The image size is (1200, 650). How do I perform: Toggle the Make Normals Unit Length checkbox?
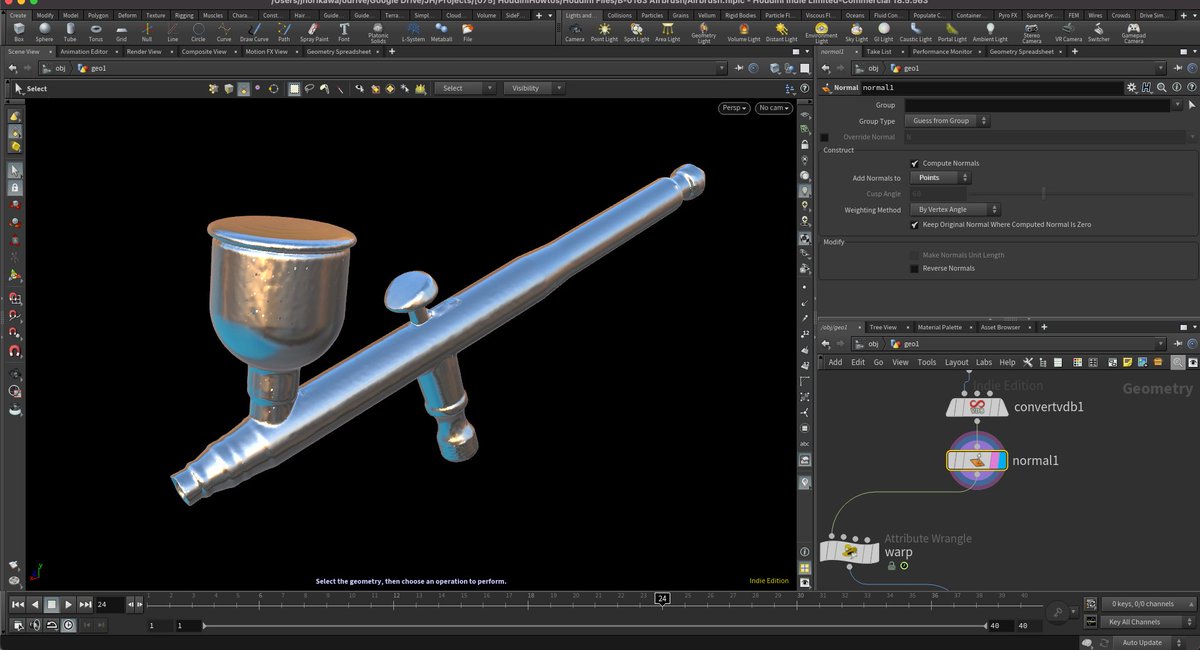pos(915,255)
